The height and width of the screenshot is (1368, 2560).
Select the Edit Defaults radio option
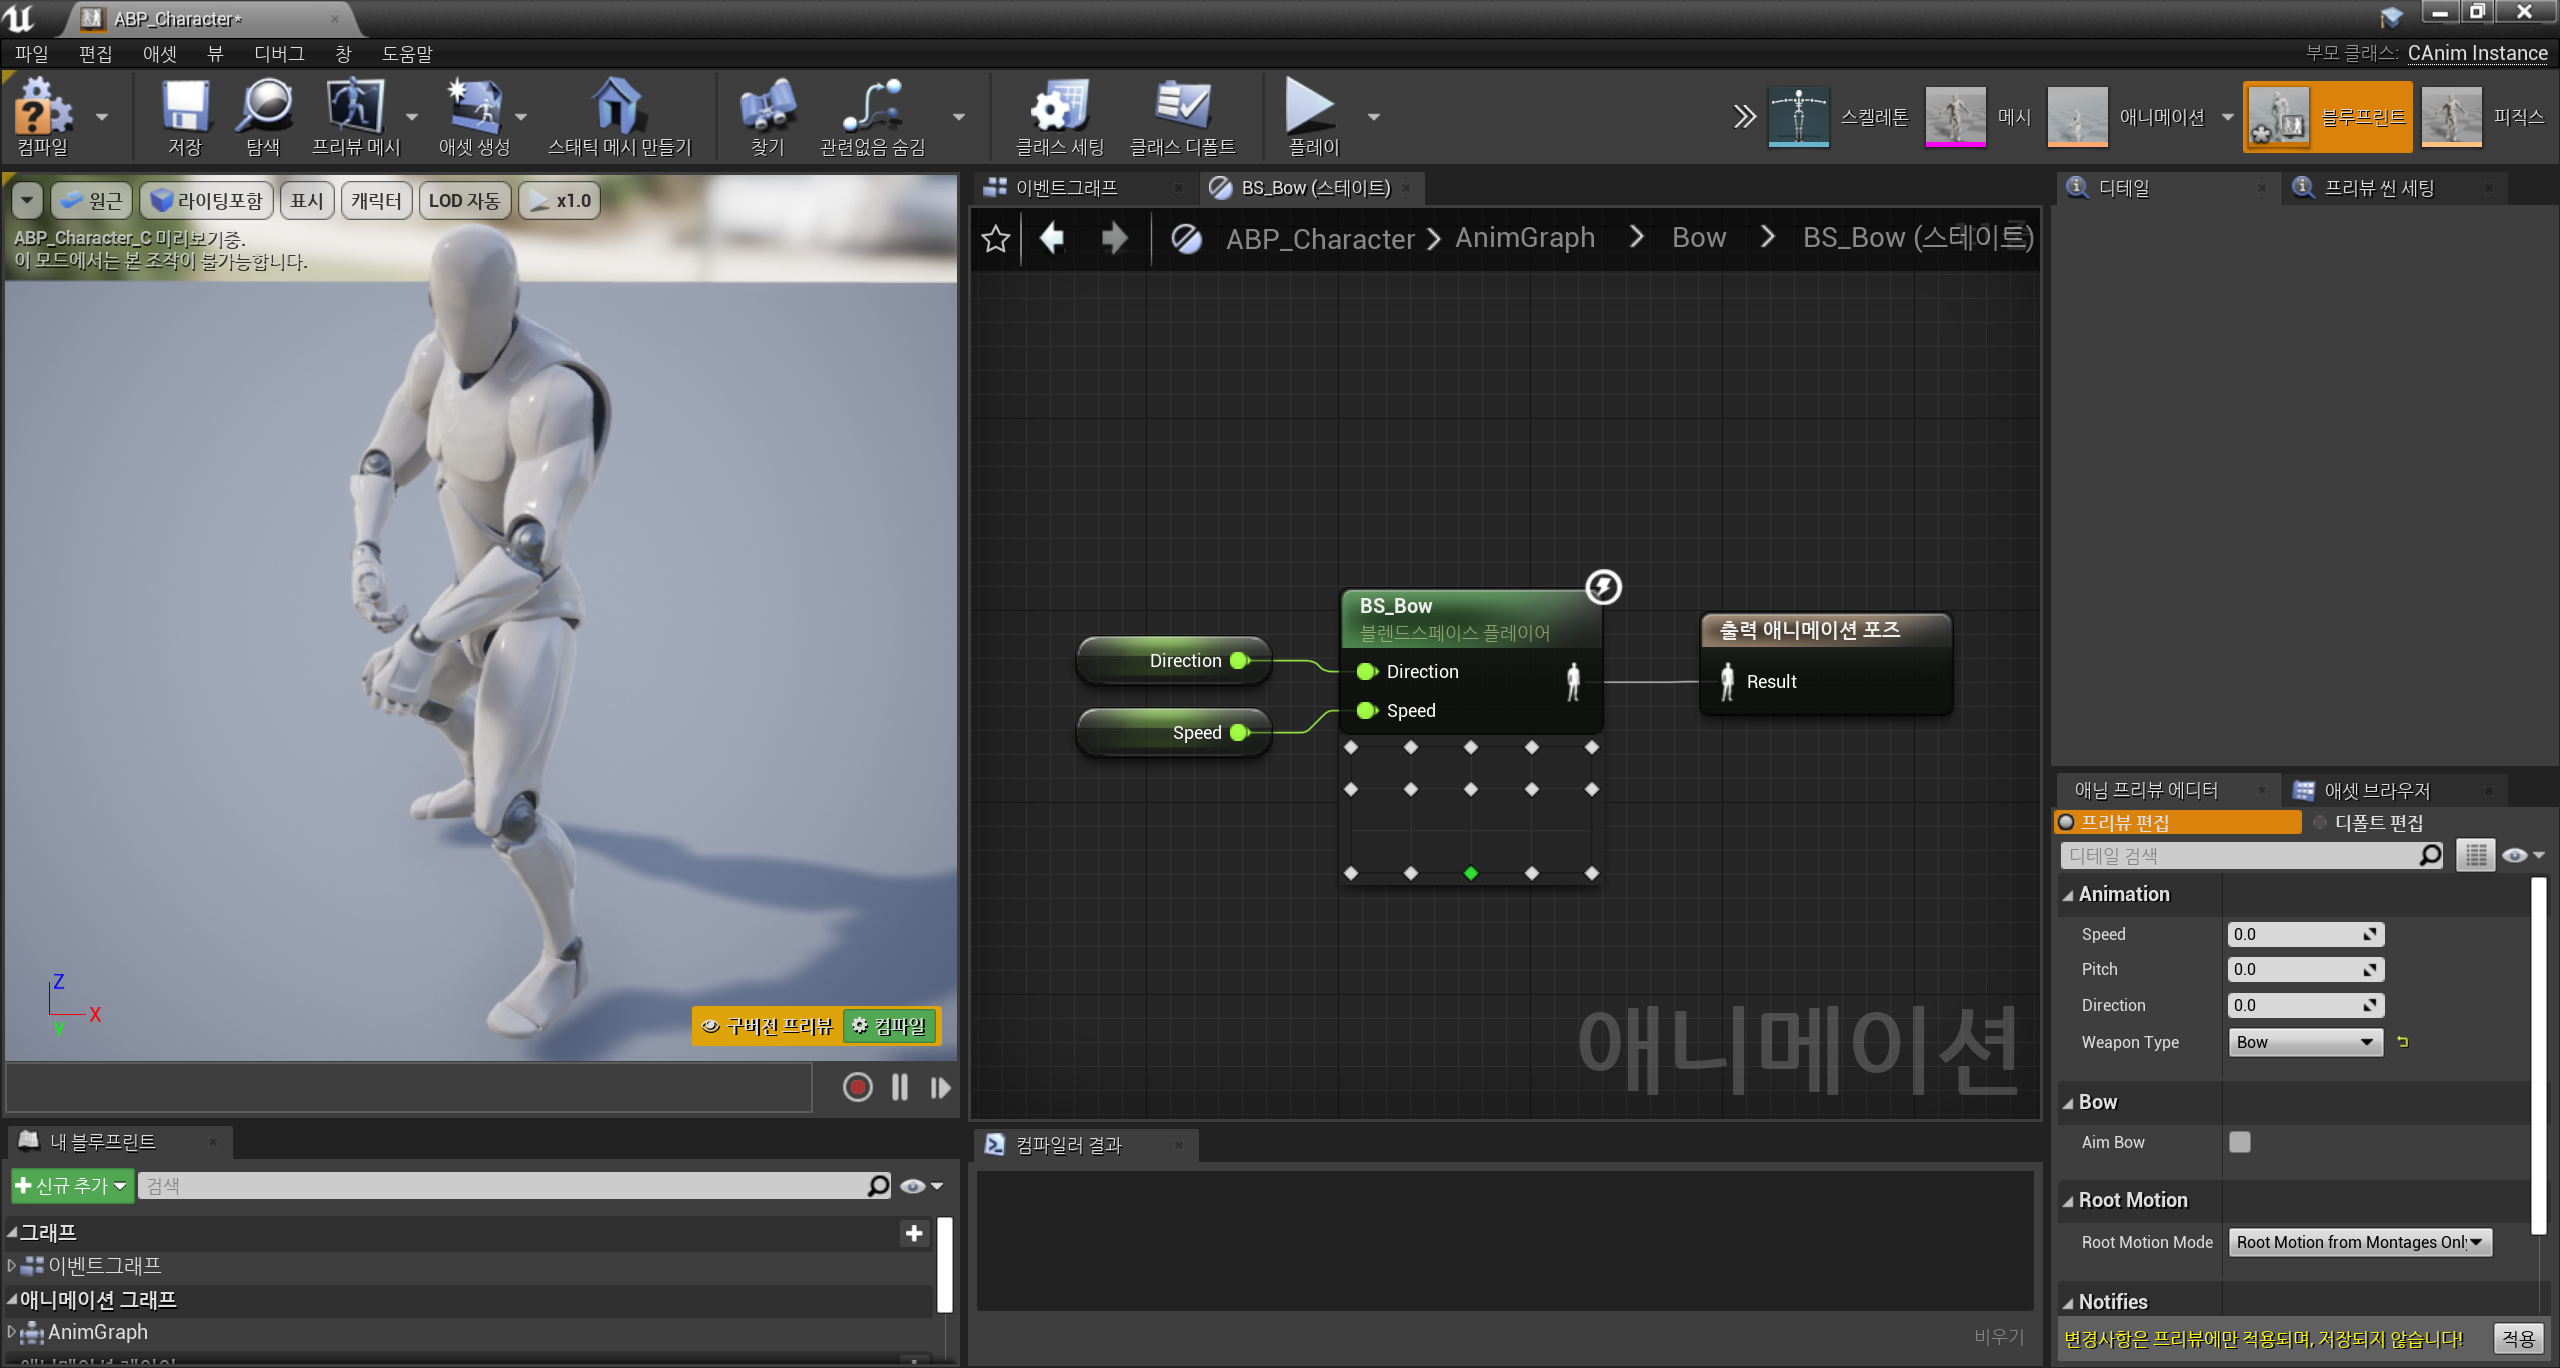tap(2320, 822)
